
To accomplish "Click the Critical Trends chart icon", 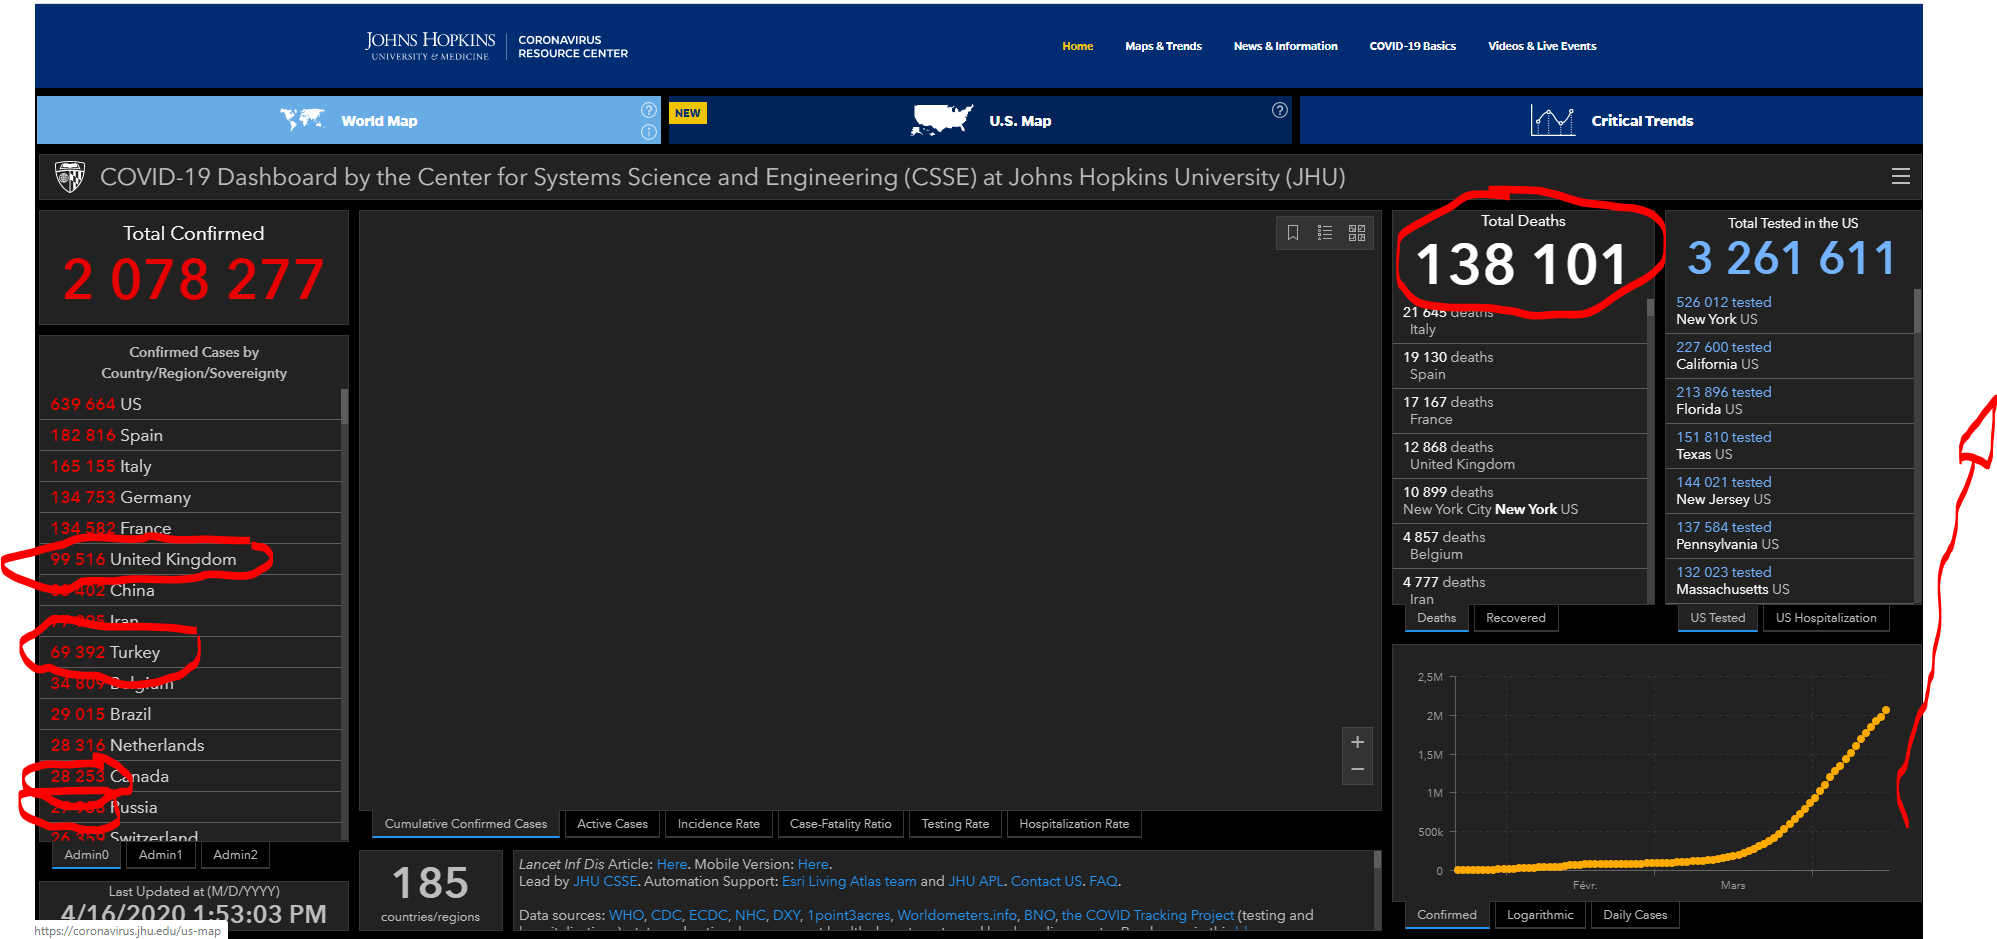I will pos(1553,121).
